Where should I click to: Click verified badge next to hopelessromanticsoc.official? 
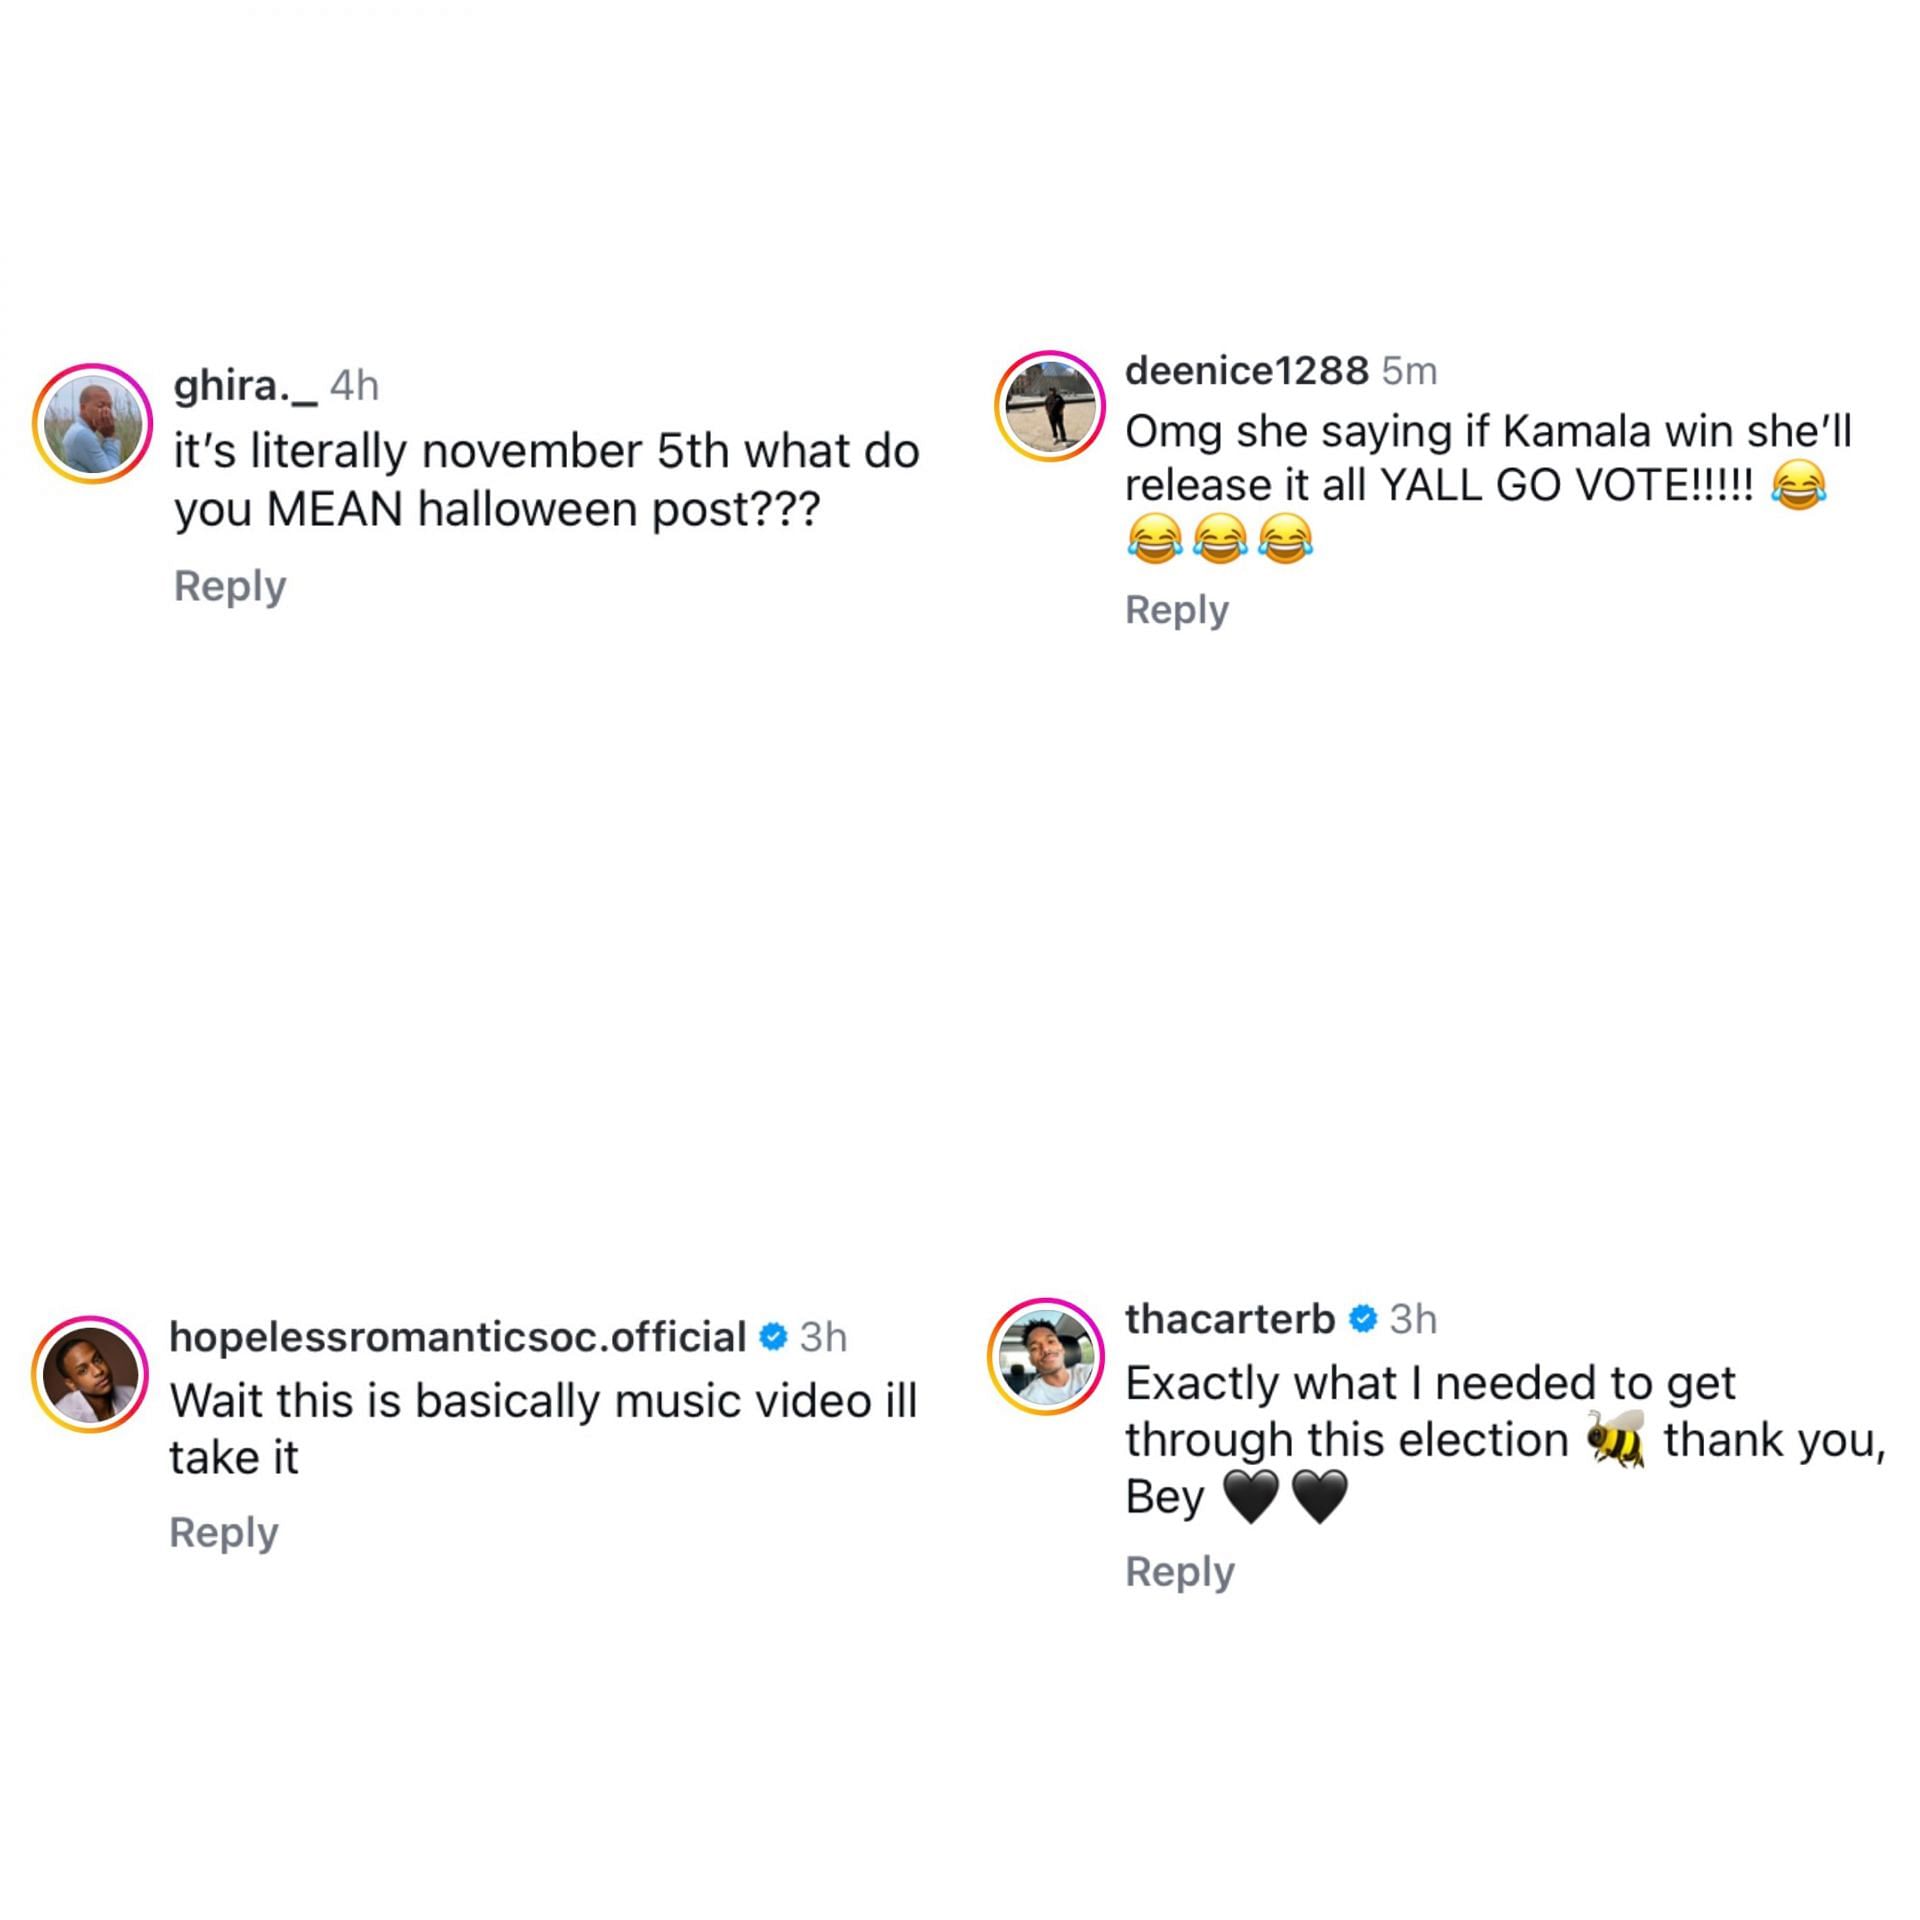[x=773, y=1337]
